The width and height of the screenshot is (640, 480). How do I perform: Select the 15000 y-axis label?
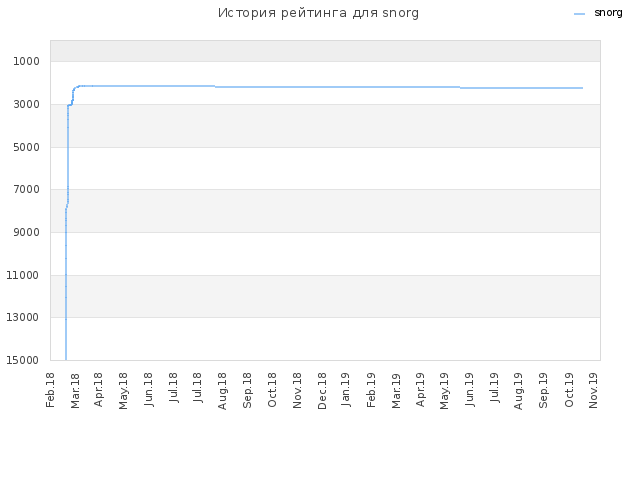pyautogui.click(x=23, y=360)
